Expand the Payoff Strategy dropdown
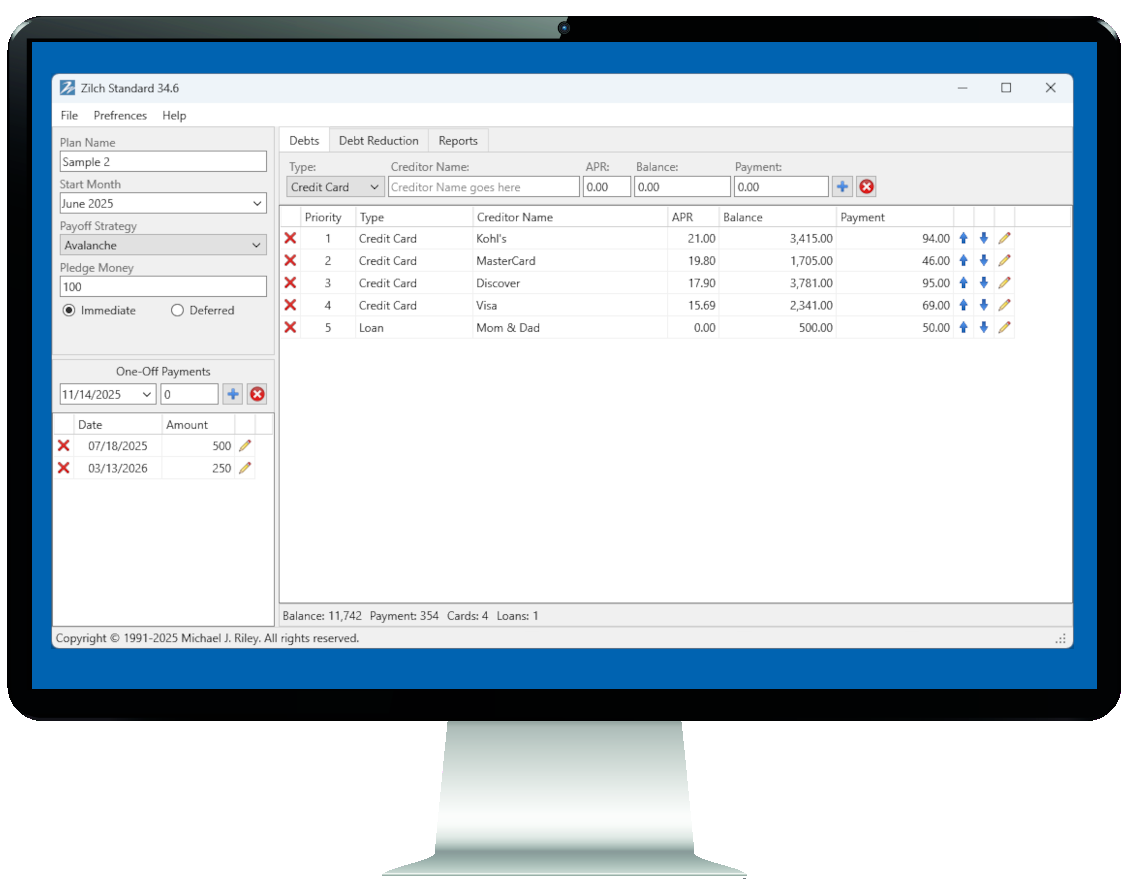This screenshot has width=1132, height=890. [x=257, y=245]
